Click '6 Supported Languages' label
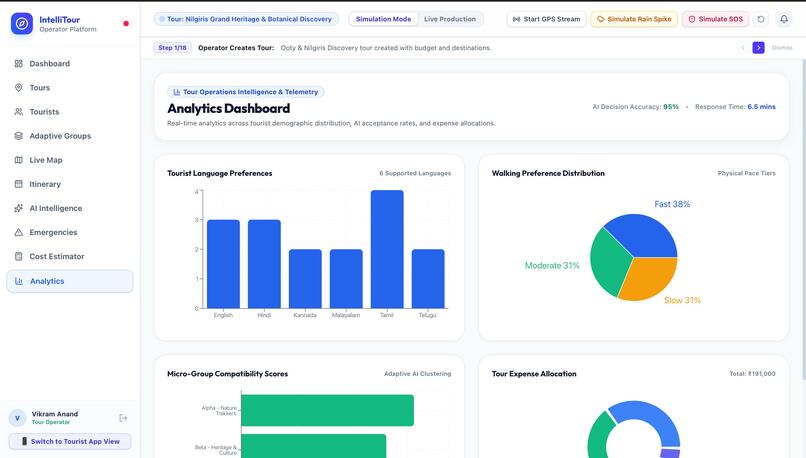The height and width of the screenshot is (458, 806). pyautogui.click(x=415, y=173)
